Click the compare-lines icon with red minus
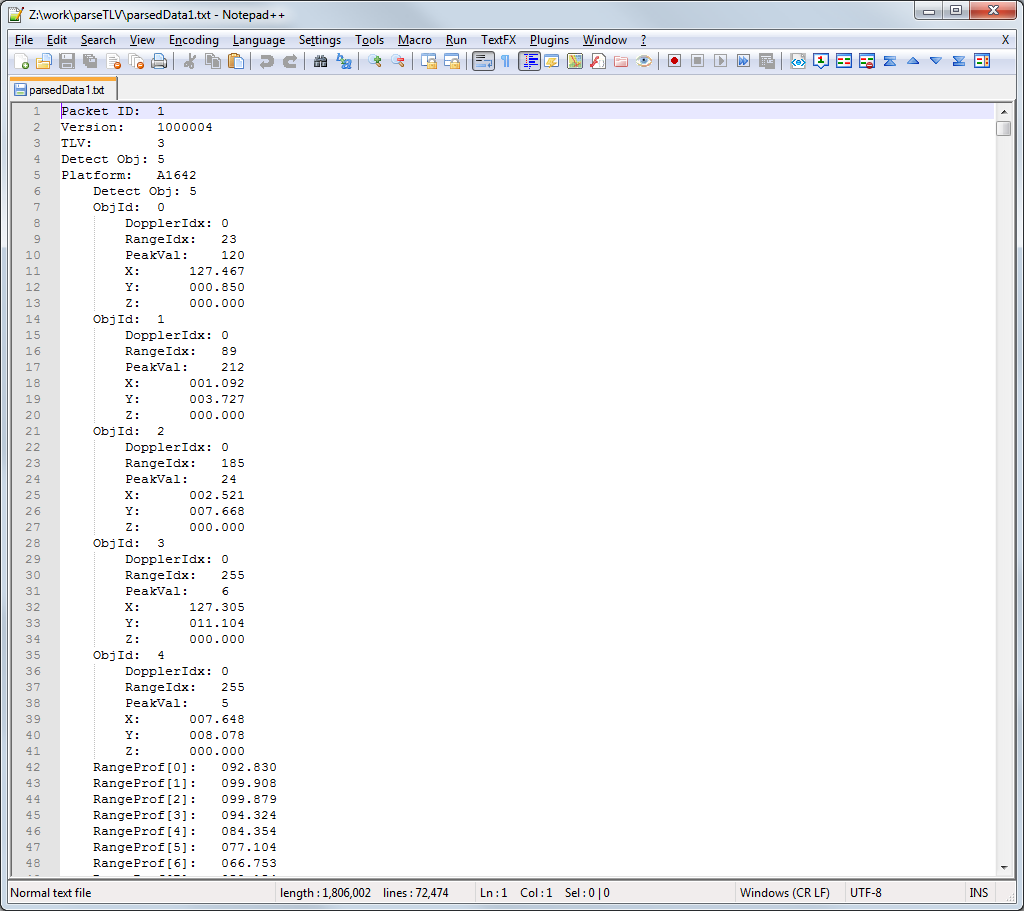This screenshot has width=1024, height=911. coord(867,61)
